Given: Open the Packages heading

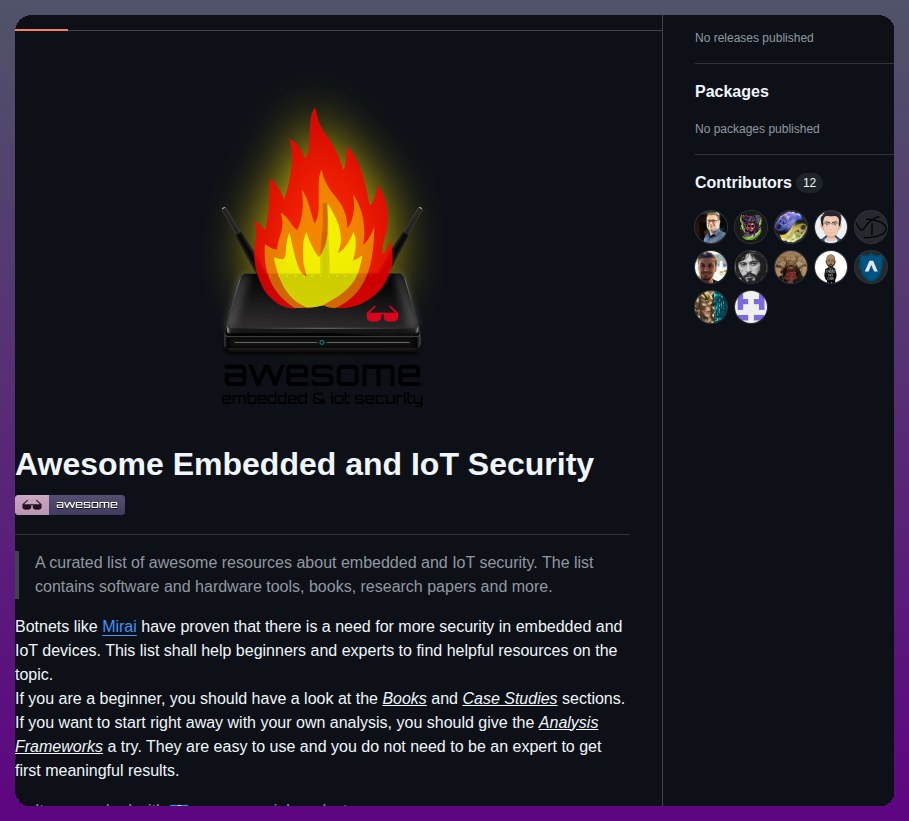Looking at the screenshot, I should point(732,91).
